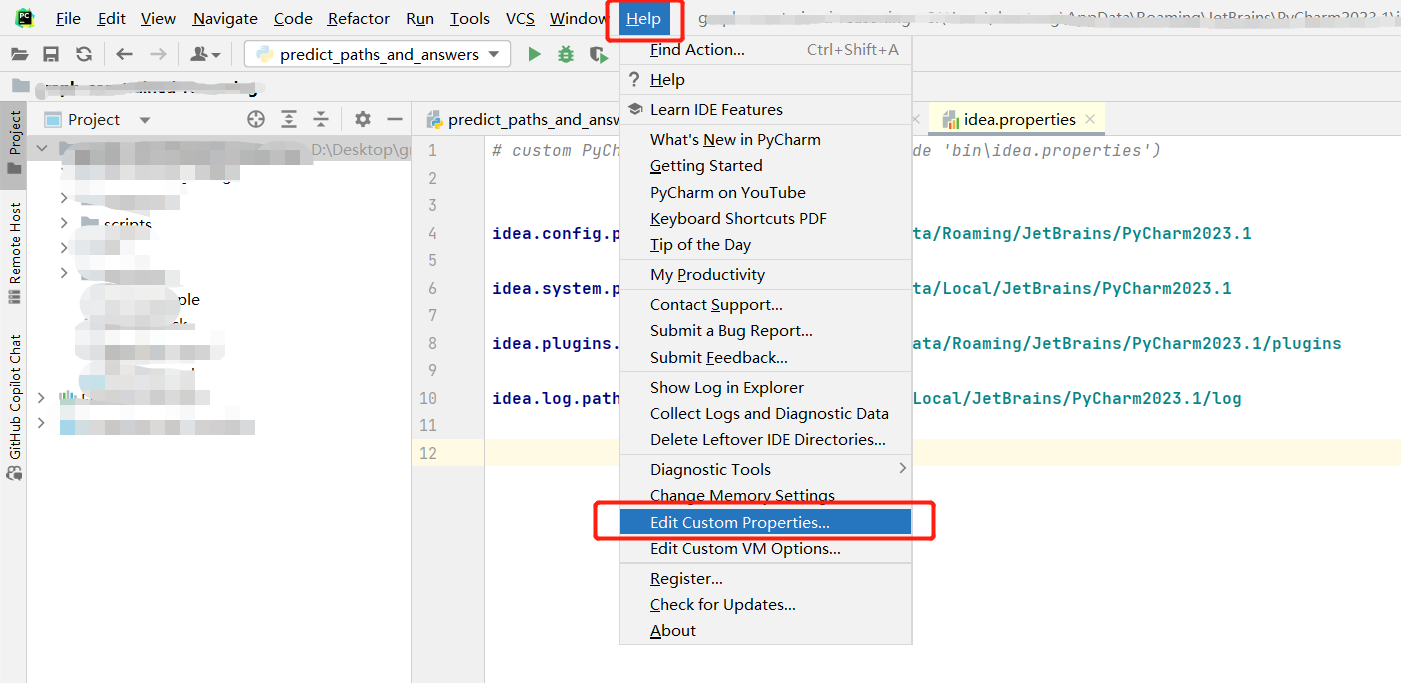Open the Code With Me user icon
The height and width of the screenshot is (683, 1401).
(205, 55)
